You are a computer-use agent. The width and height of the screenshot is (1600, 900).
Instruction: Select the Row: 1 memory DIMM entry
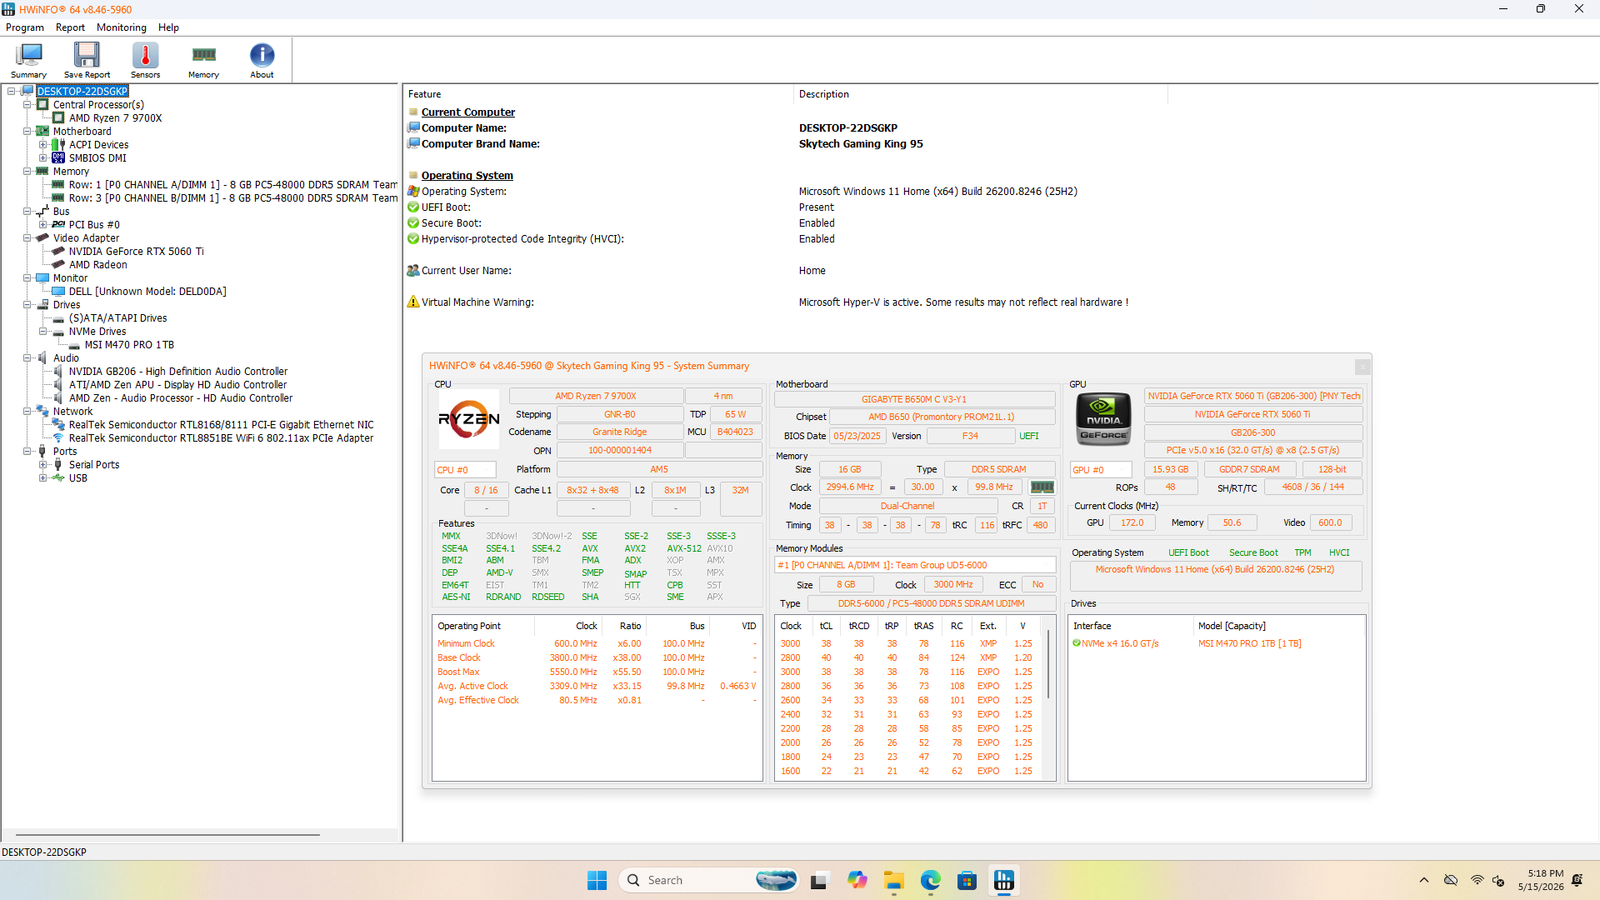click(x=233, y=185)
